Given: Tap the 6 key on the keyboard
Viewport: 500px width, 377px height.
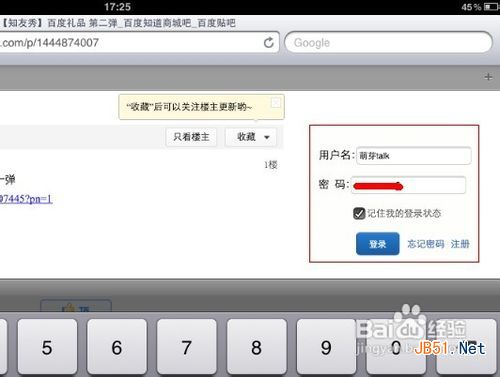Looking at the screenshot, I should click(x=117, y=347).
